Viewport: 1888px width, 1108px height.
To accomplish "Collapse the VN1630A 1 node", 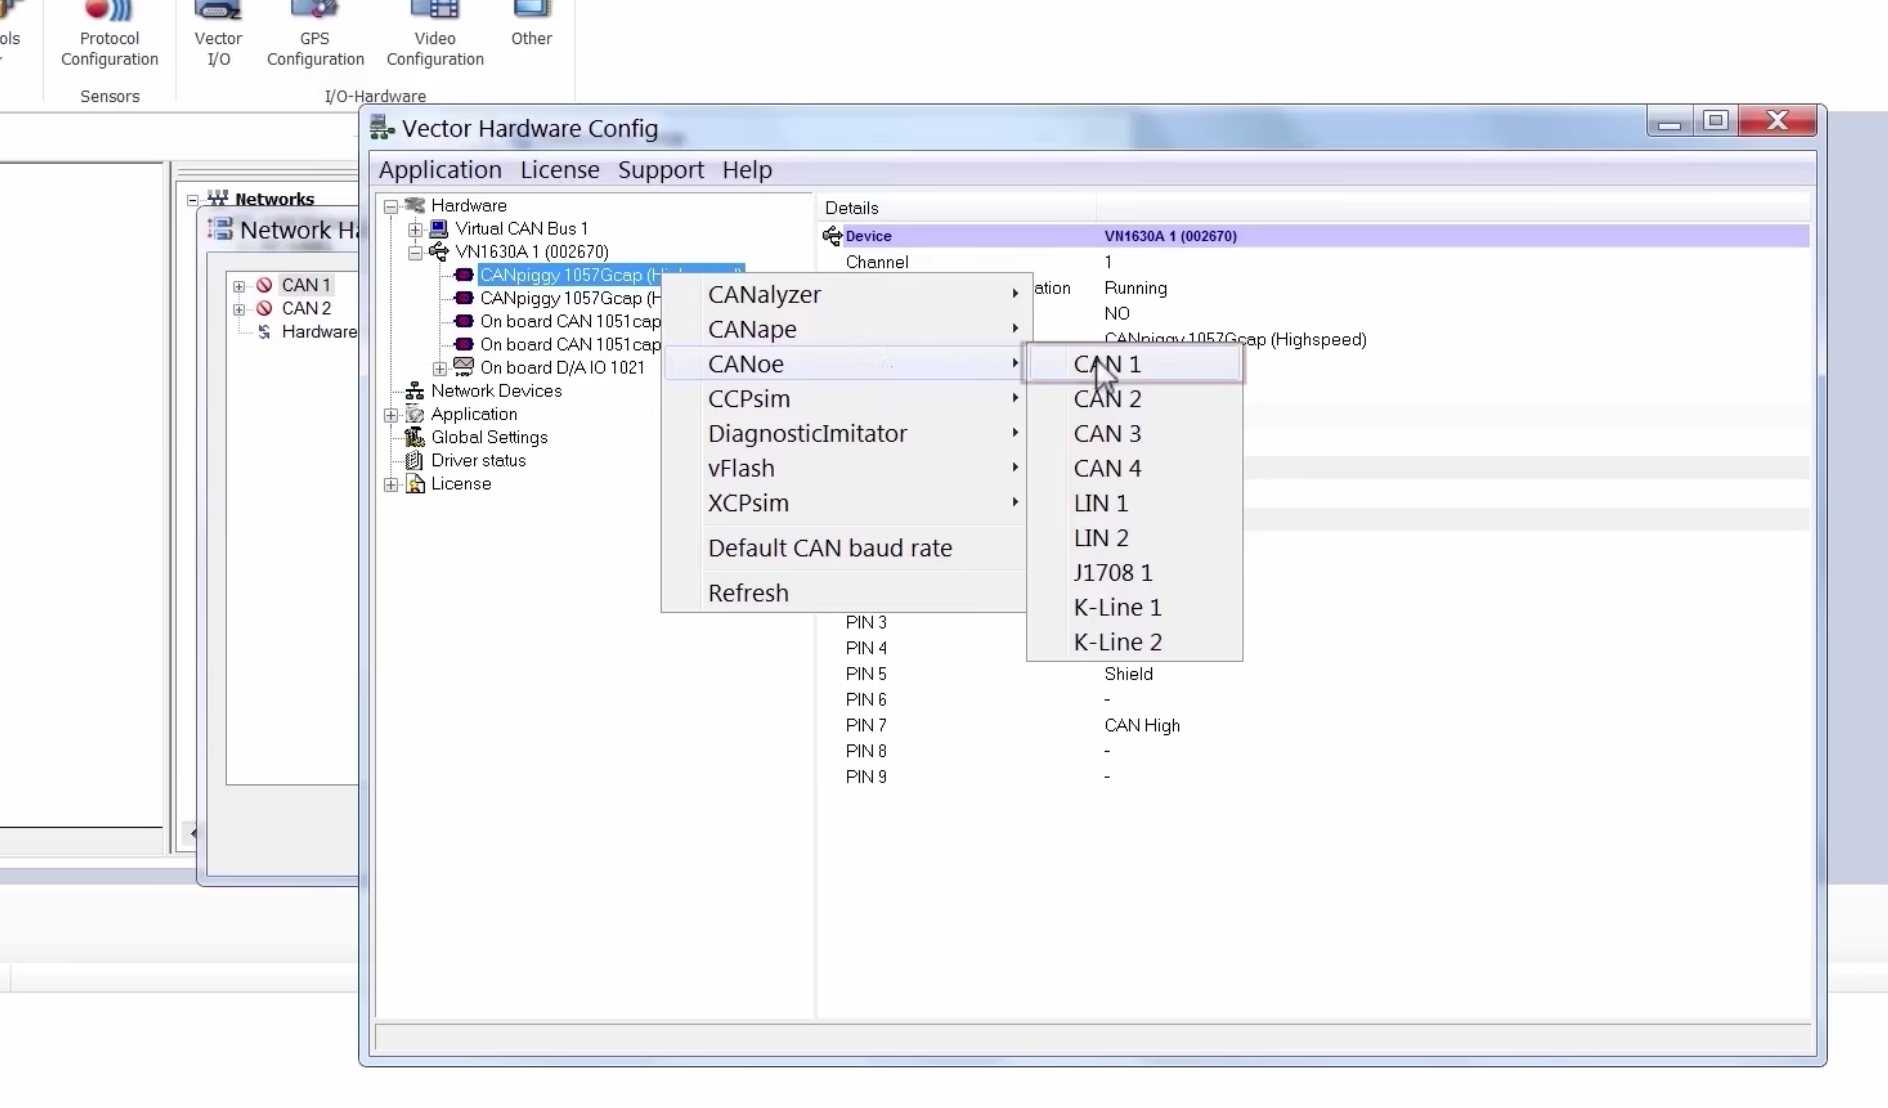I will point(415,252).
